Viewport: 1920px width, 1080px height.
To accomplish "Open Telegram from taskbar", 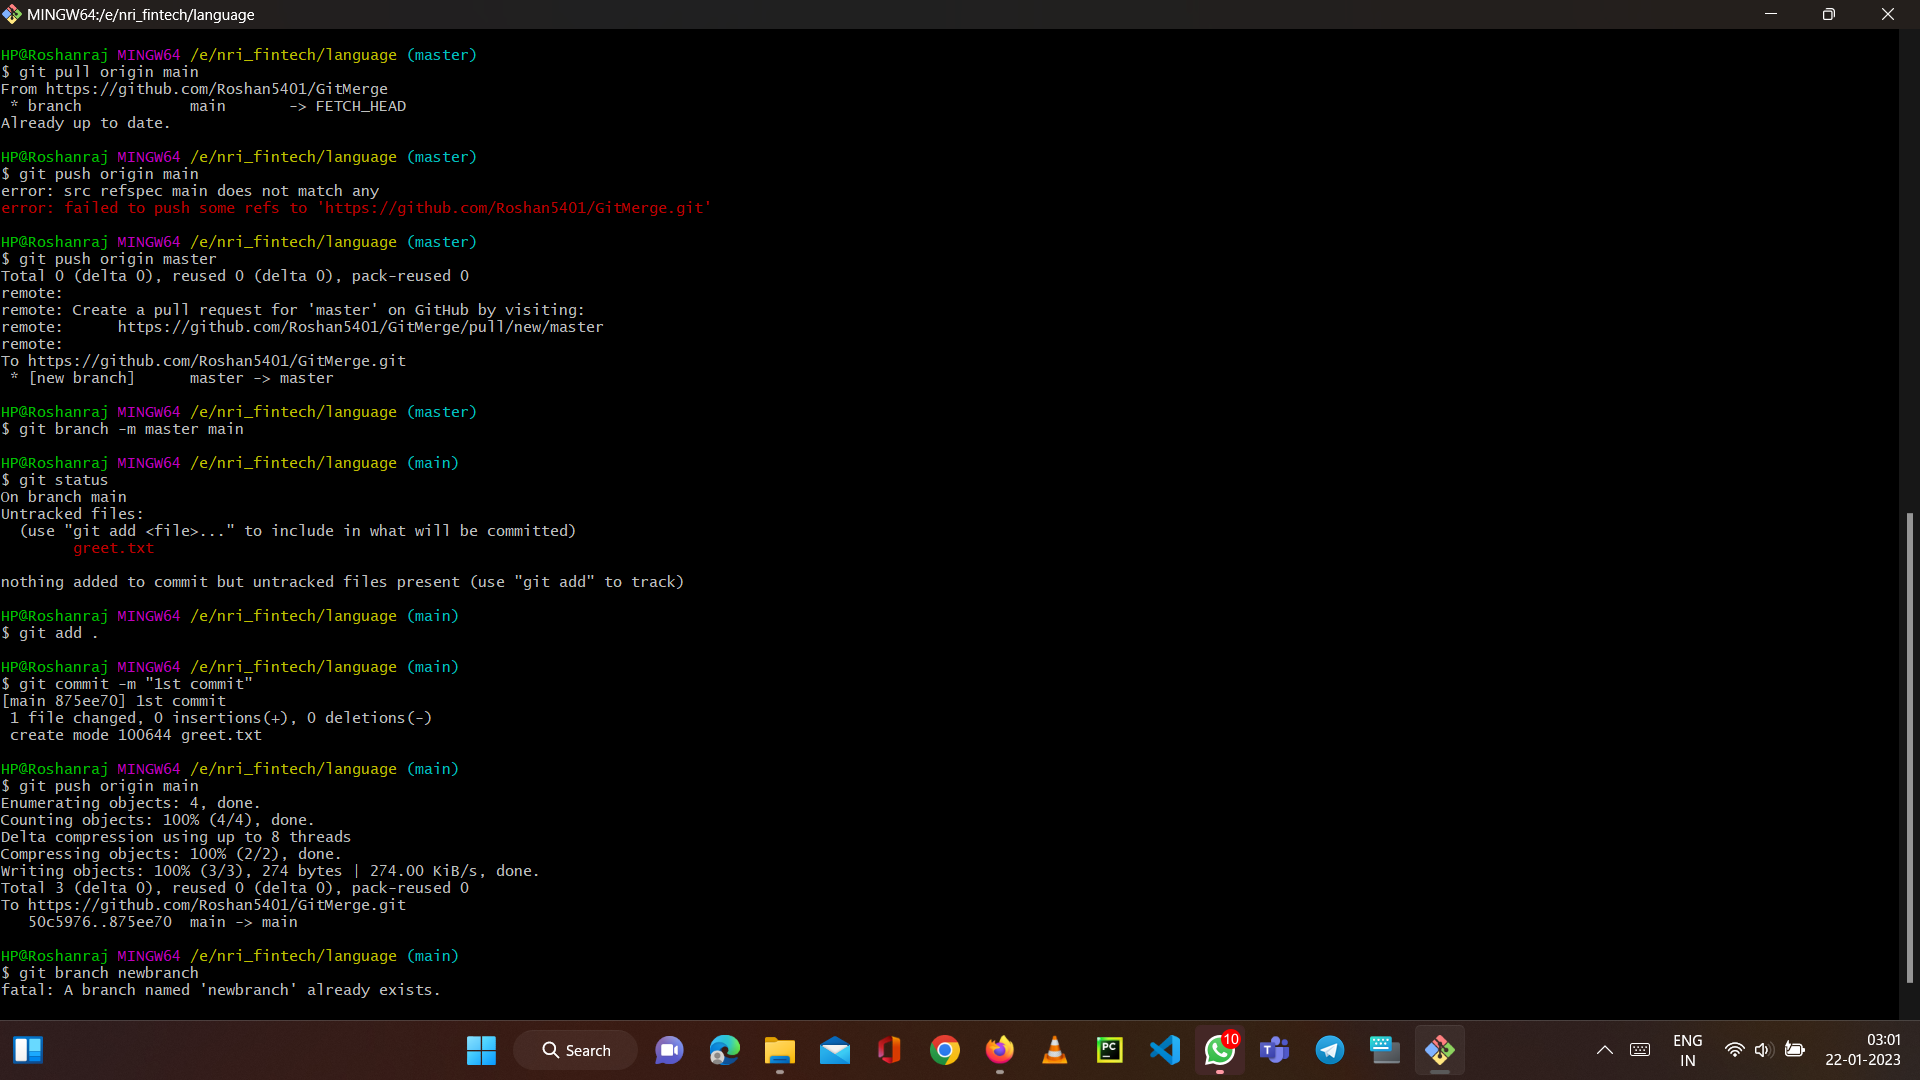I will point(1329,1050).
